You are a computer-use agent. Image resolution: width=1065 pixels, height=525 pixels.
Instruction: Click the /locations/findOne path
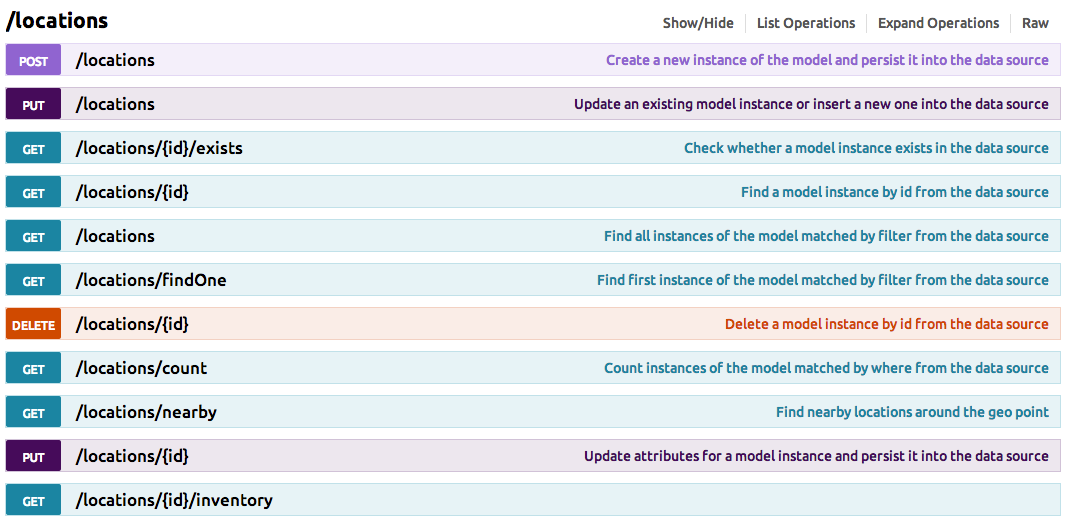click(x=151, y=280)
